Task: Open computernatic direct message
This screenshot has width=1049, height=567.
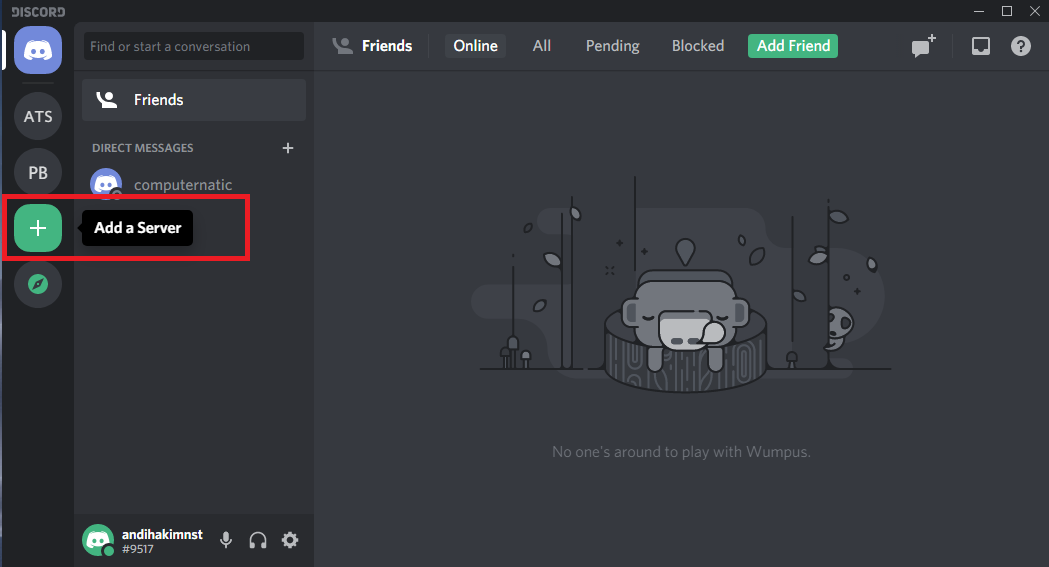Action: 194,185
